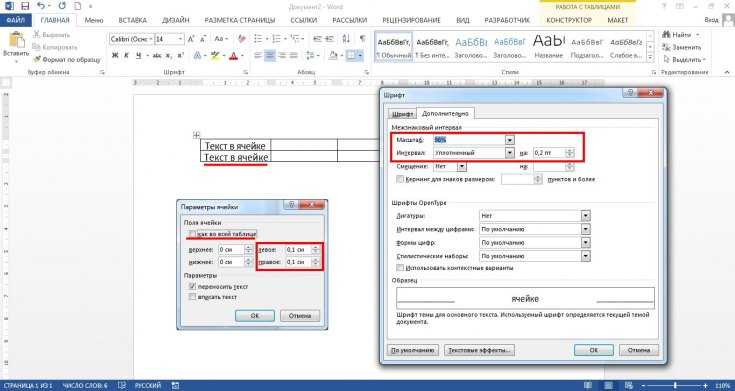Toggle italic К formatting
The image size is (735, 391).
tap(127, 55)
